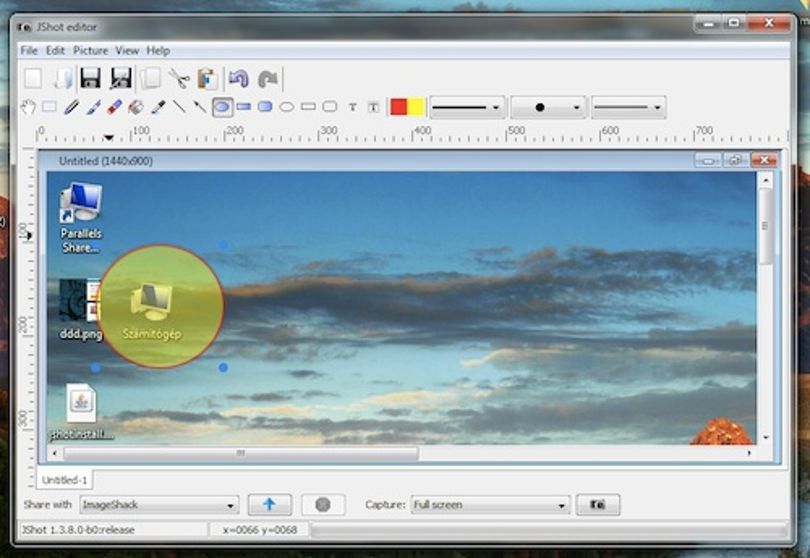
Task: Toggle the filled rectangle shape tool
Action: tap(243, 107)
